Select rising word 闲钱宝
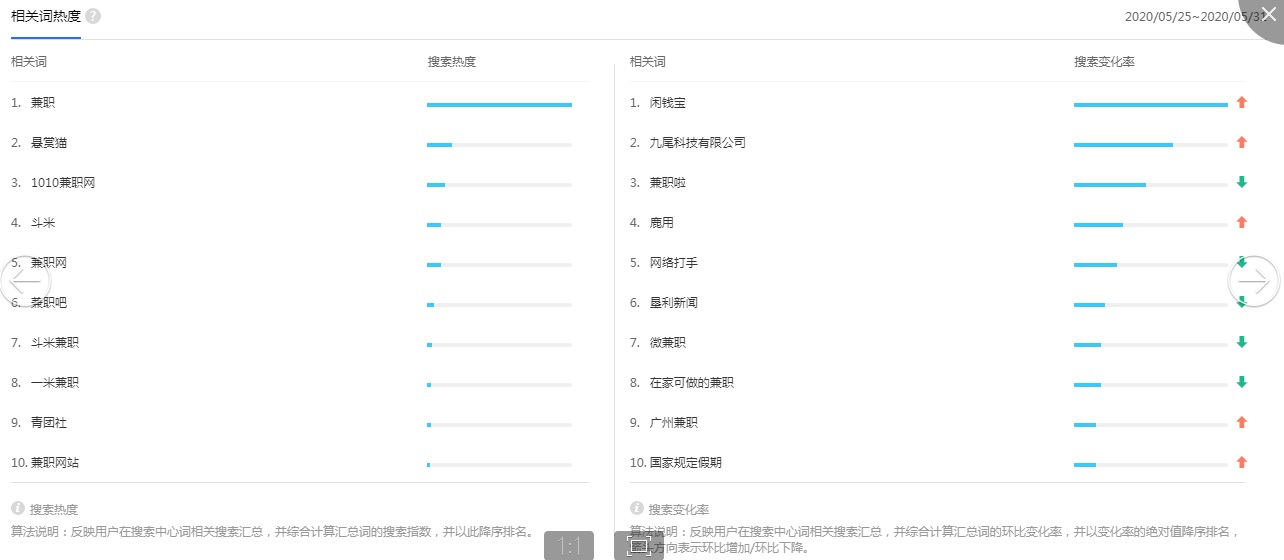The image size is (1284, 560). [x=668, y=103]
